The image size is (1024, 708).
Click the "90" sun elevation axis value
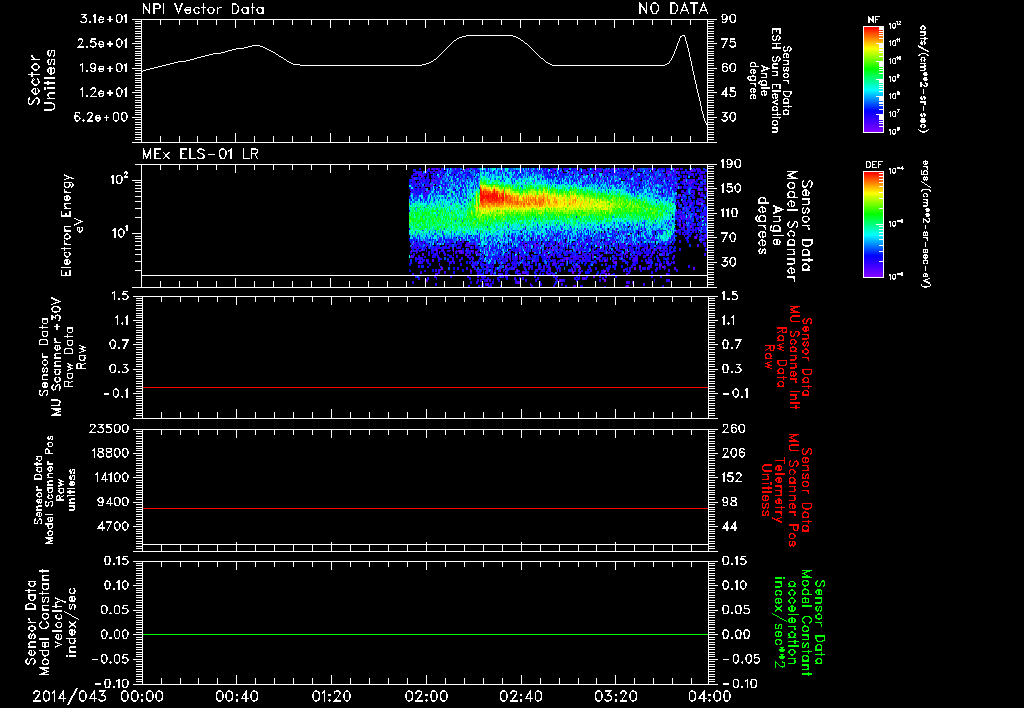[x=729, y=19]
